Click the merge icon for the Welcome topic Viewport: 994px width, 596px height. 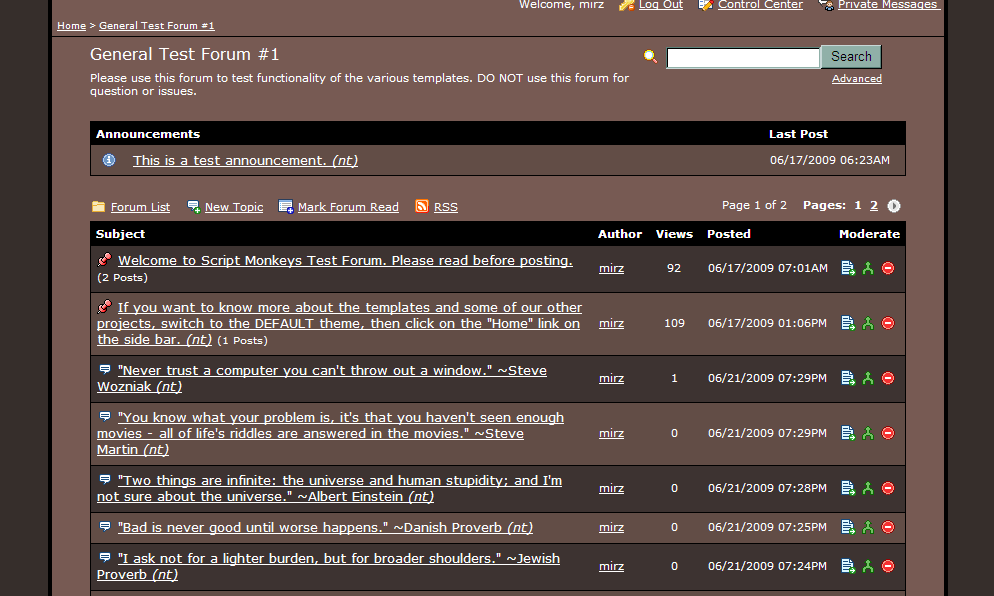click(x=868, y=268)
